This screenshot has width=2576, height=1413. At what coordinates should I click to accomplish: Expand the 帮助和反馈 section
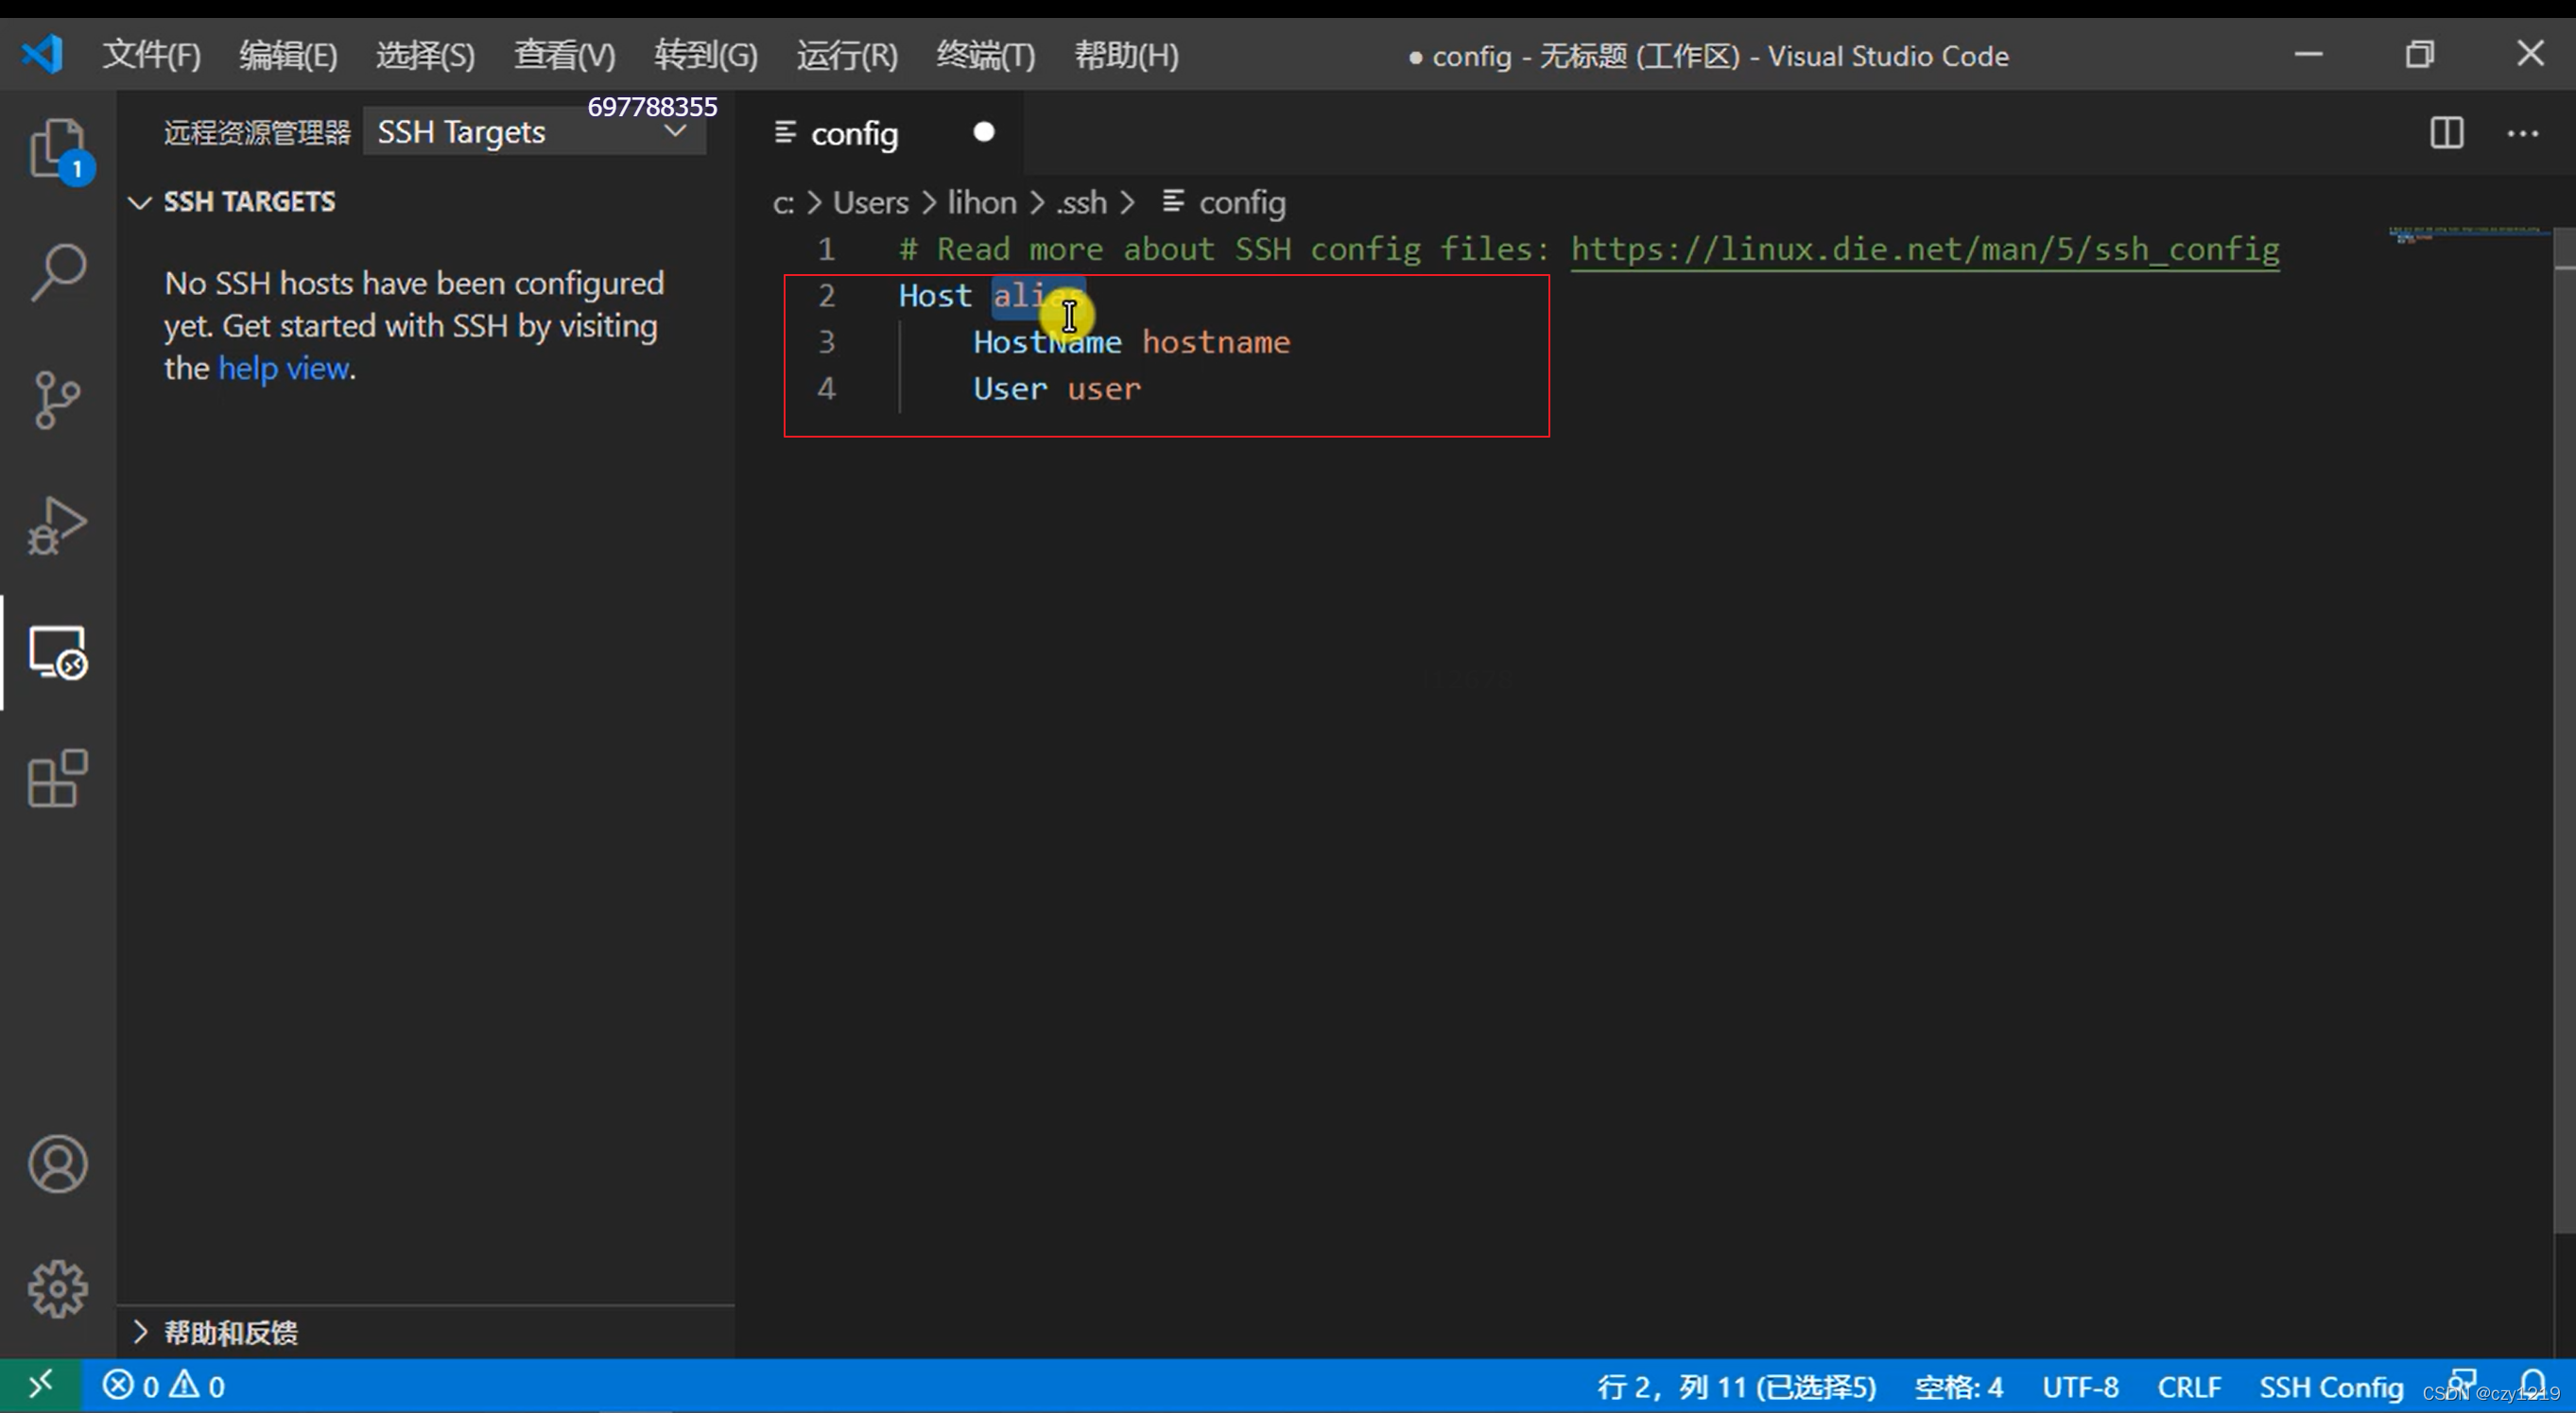point(140,1332)
